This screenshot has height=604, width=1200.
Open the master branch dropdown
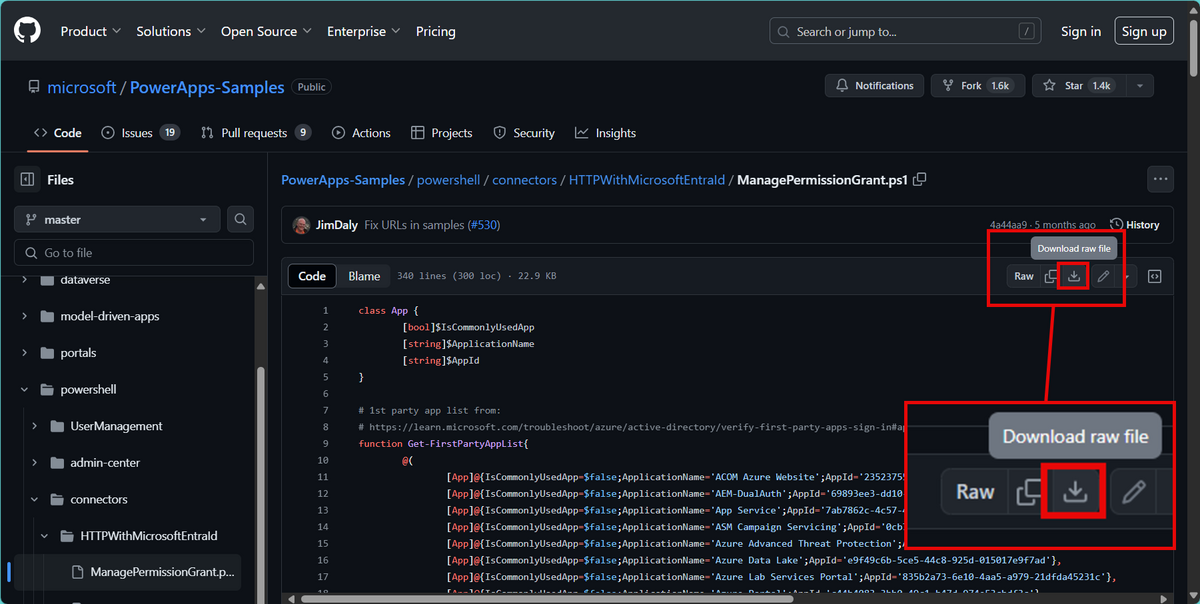tap(116, 219)
